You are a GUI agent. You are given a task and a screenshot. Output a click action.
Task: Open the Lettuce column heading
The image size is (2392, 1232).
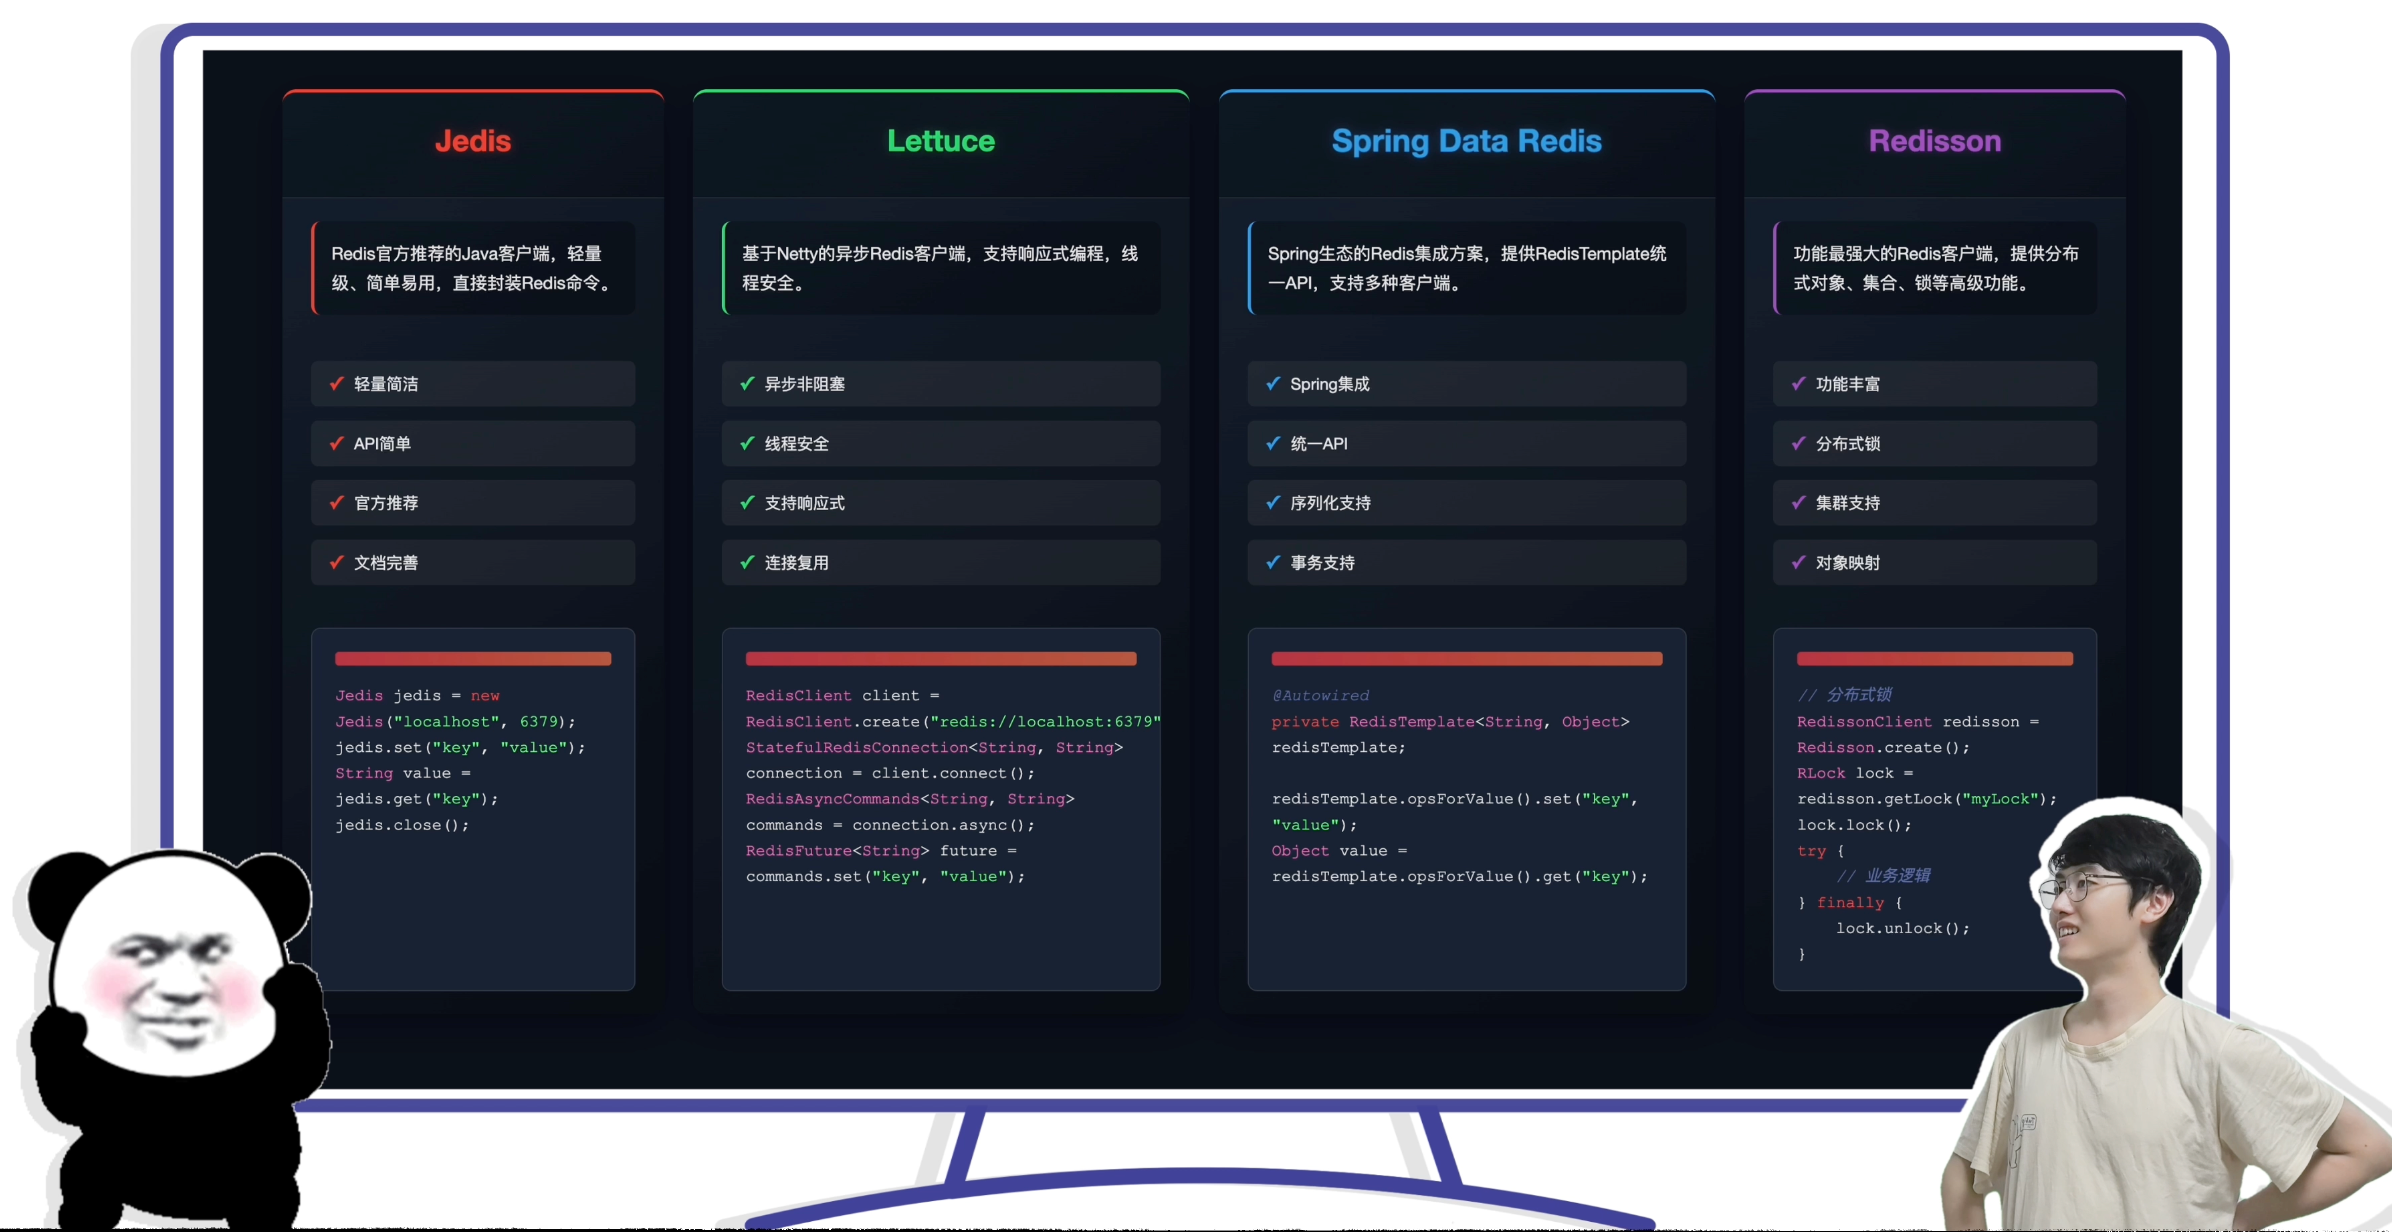(x=941, y=141)
